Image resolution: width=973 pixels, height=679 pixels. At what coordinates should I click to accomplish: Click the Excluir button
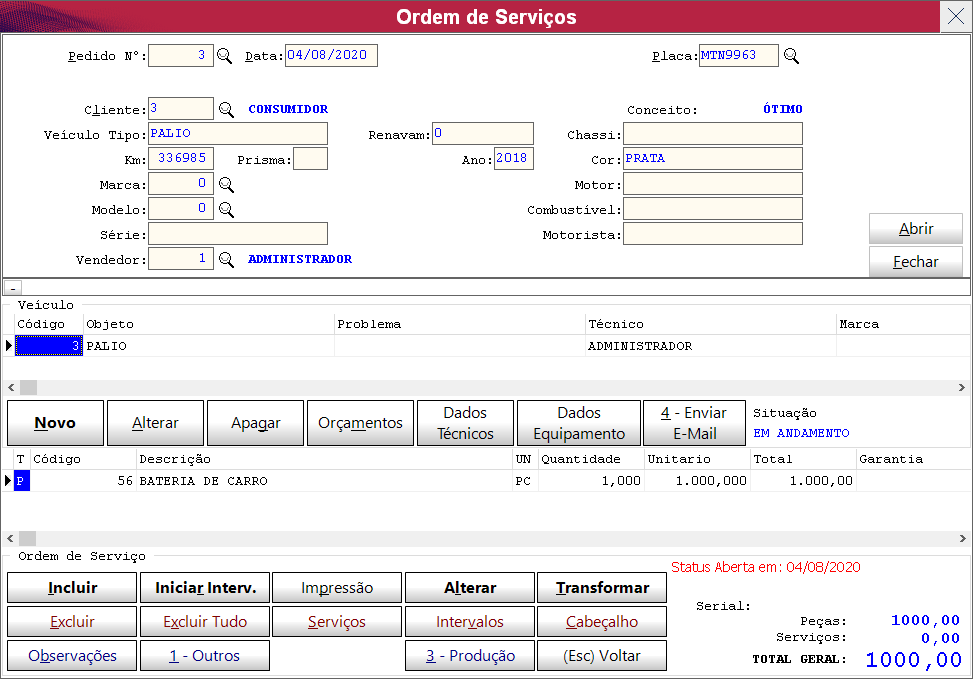pyautogui.click(x=72, y=621)
